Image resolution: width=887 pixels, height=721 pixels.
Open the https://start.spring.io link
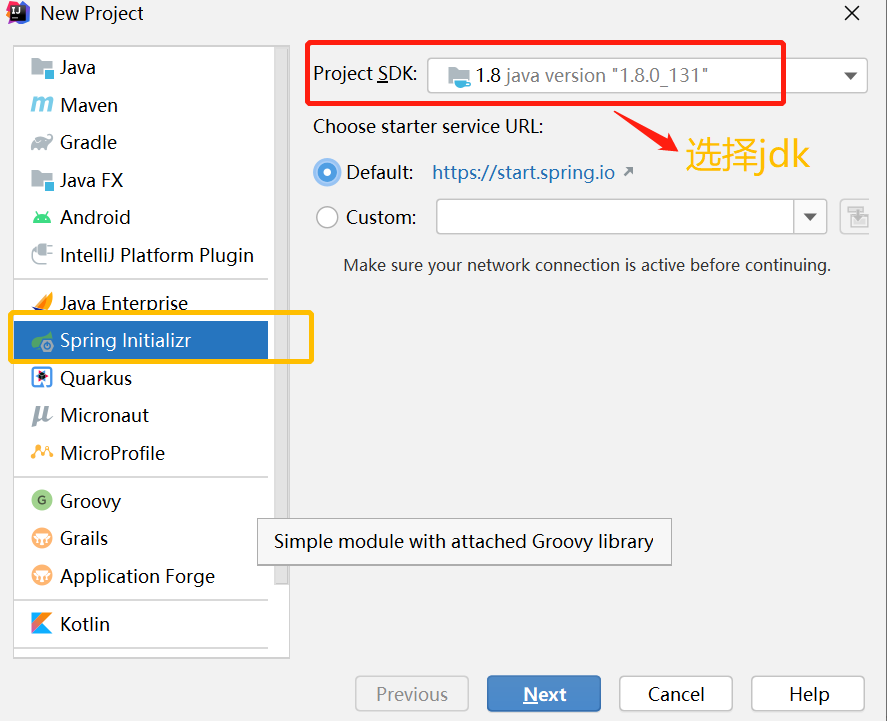(x=523, y=172)
